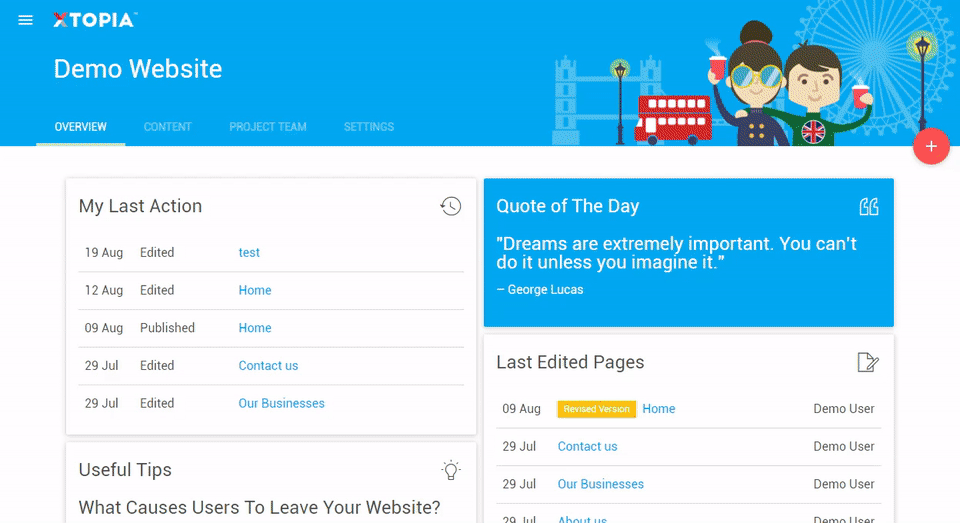The height and width of the screenshot is (523, 960).
Task: Go to the Project Team tab
Action: pos(268,127)
